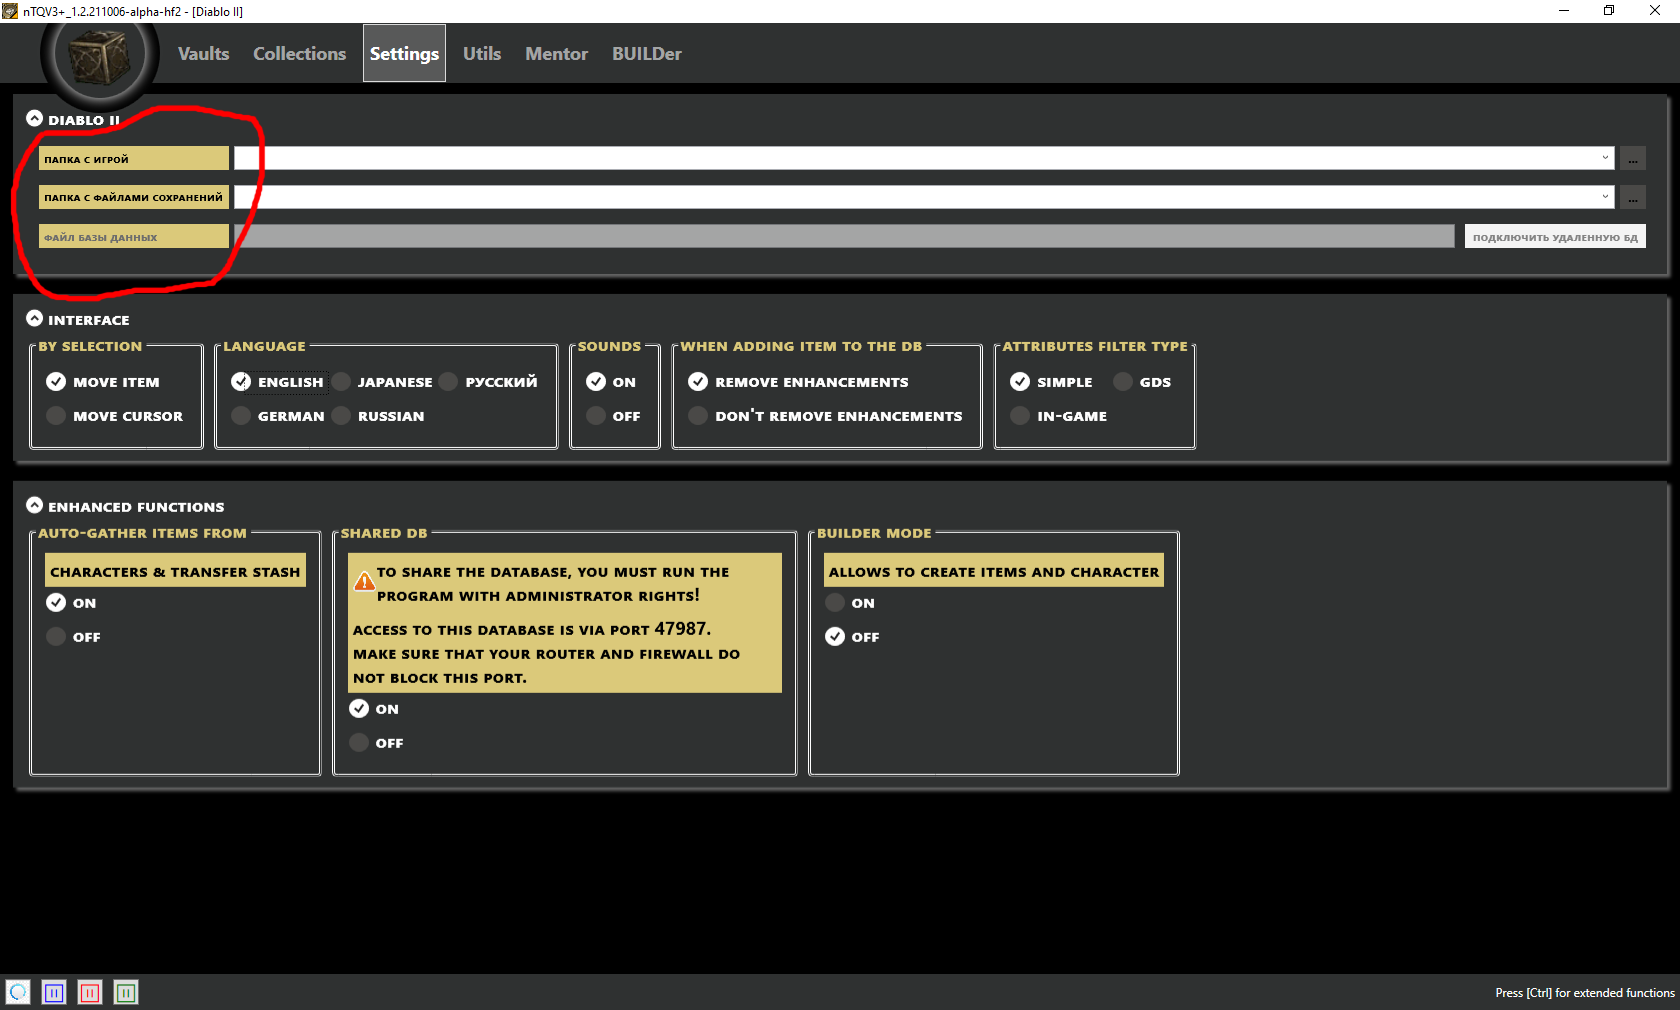The image size is (1680, 1010).
Task: Click the port 47987 notice text
Action: (x=547, y=653)
